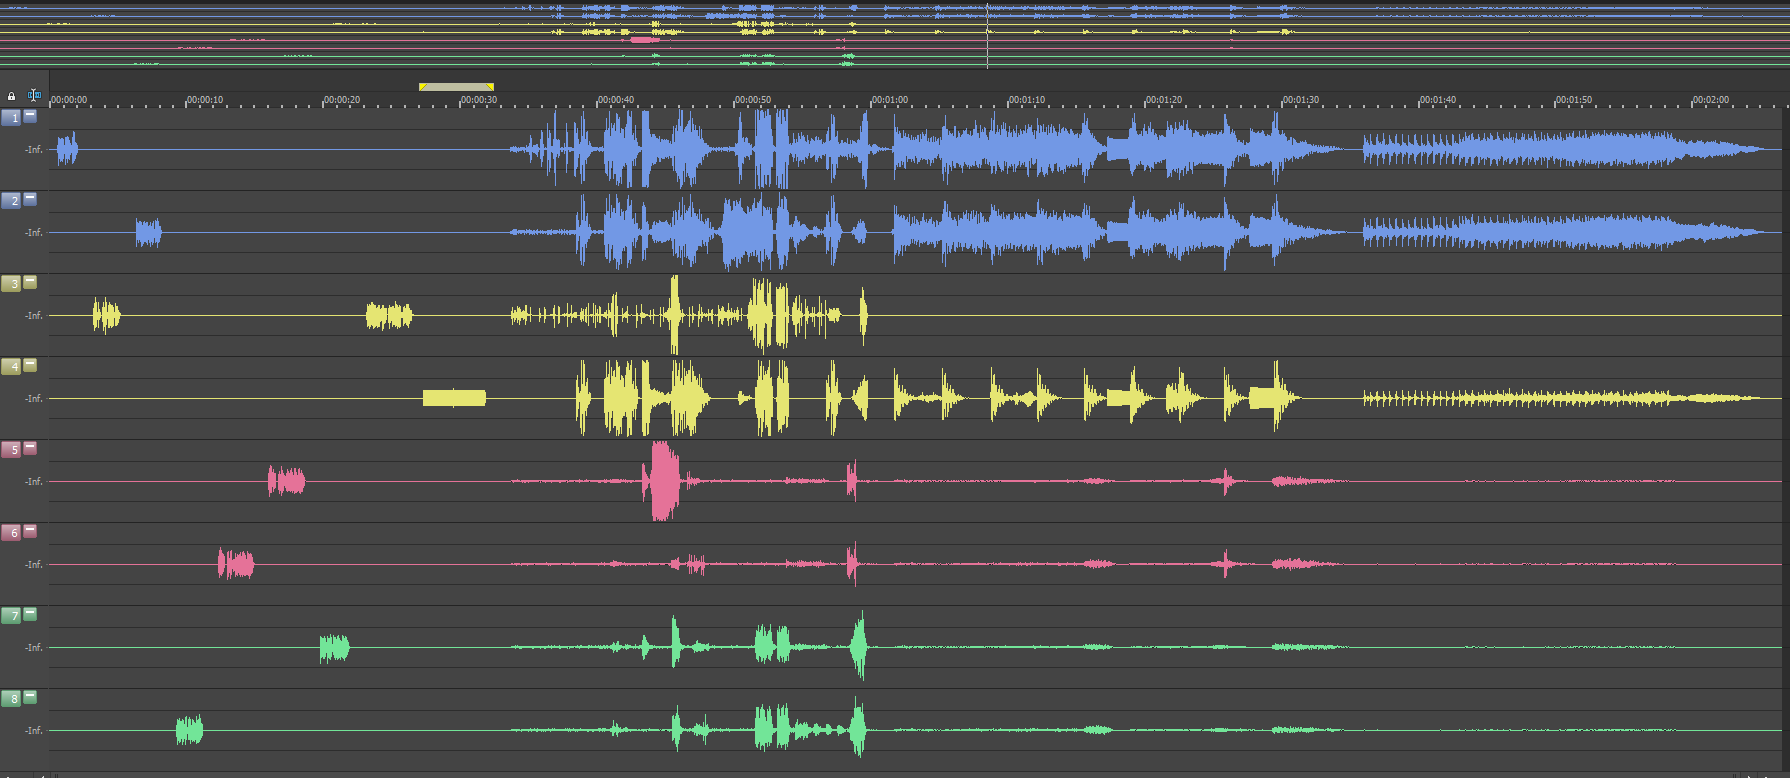
Task: Click the lock icon beside the ruler
Action: (x=11, y=96)
